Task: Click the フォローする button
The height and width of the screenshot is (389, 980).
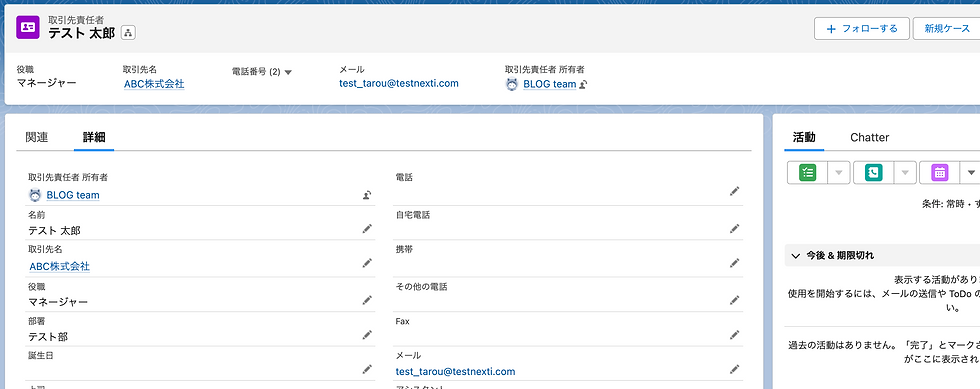Action: point(861,29)
